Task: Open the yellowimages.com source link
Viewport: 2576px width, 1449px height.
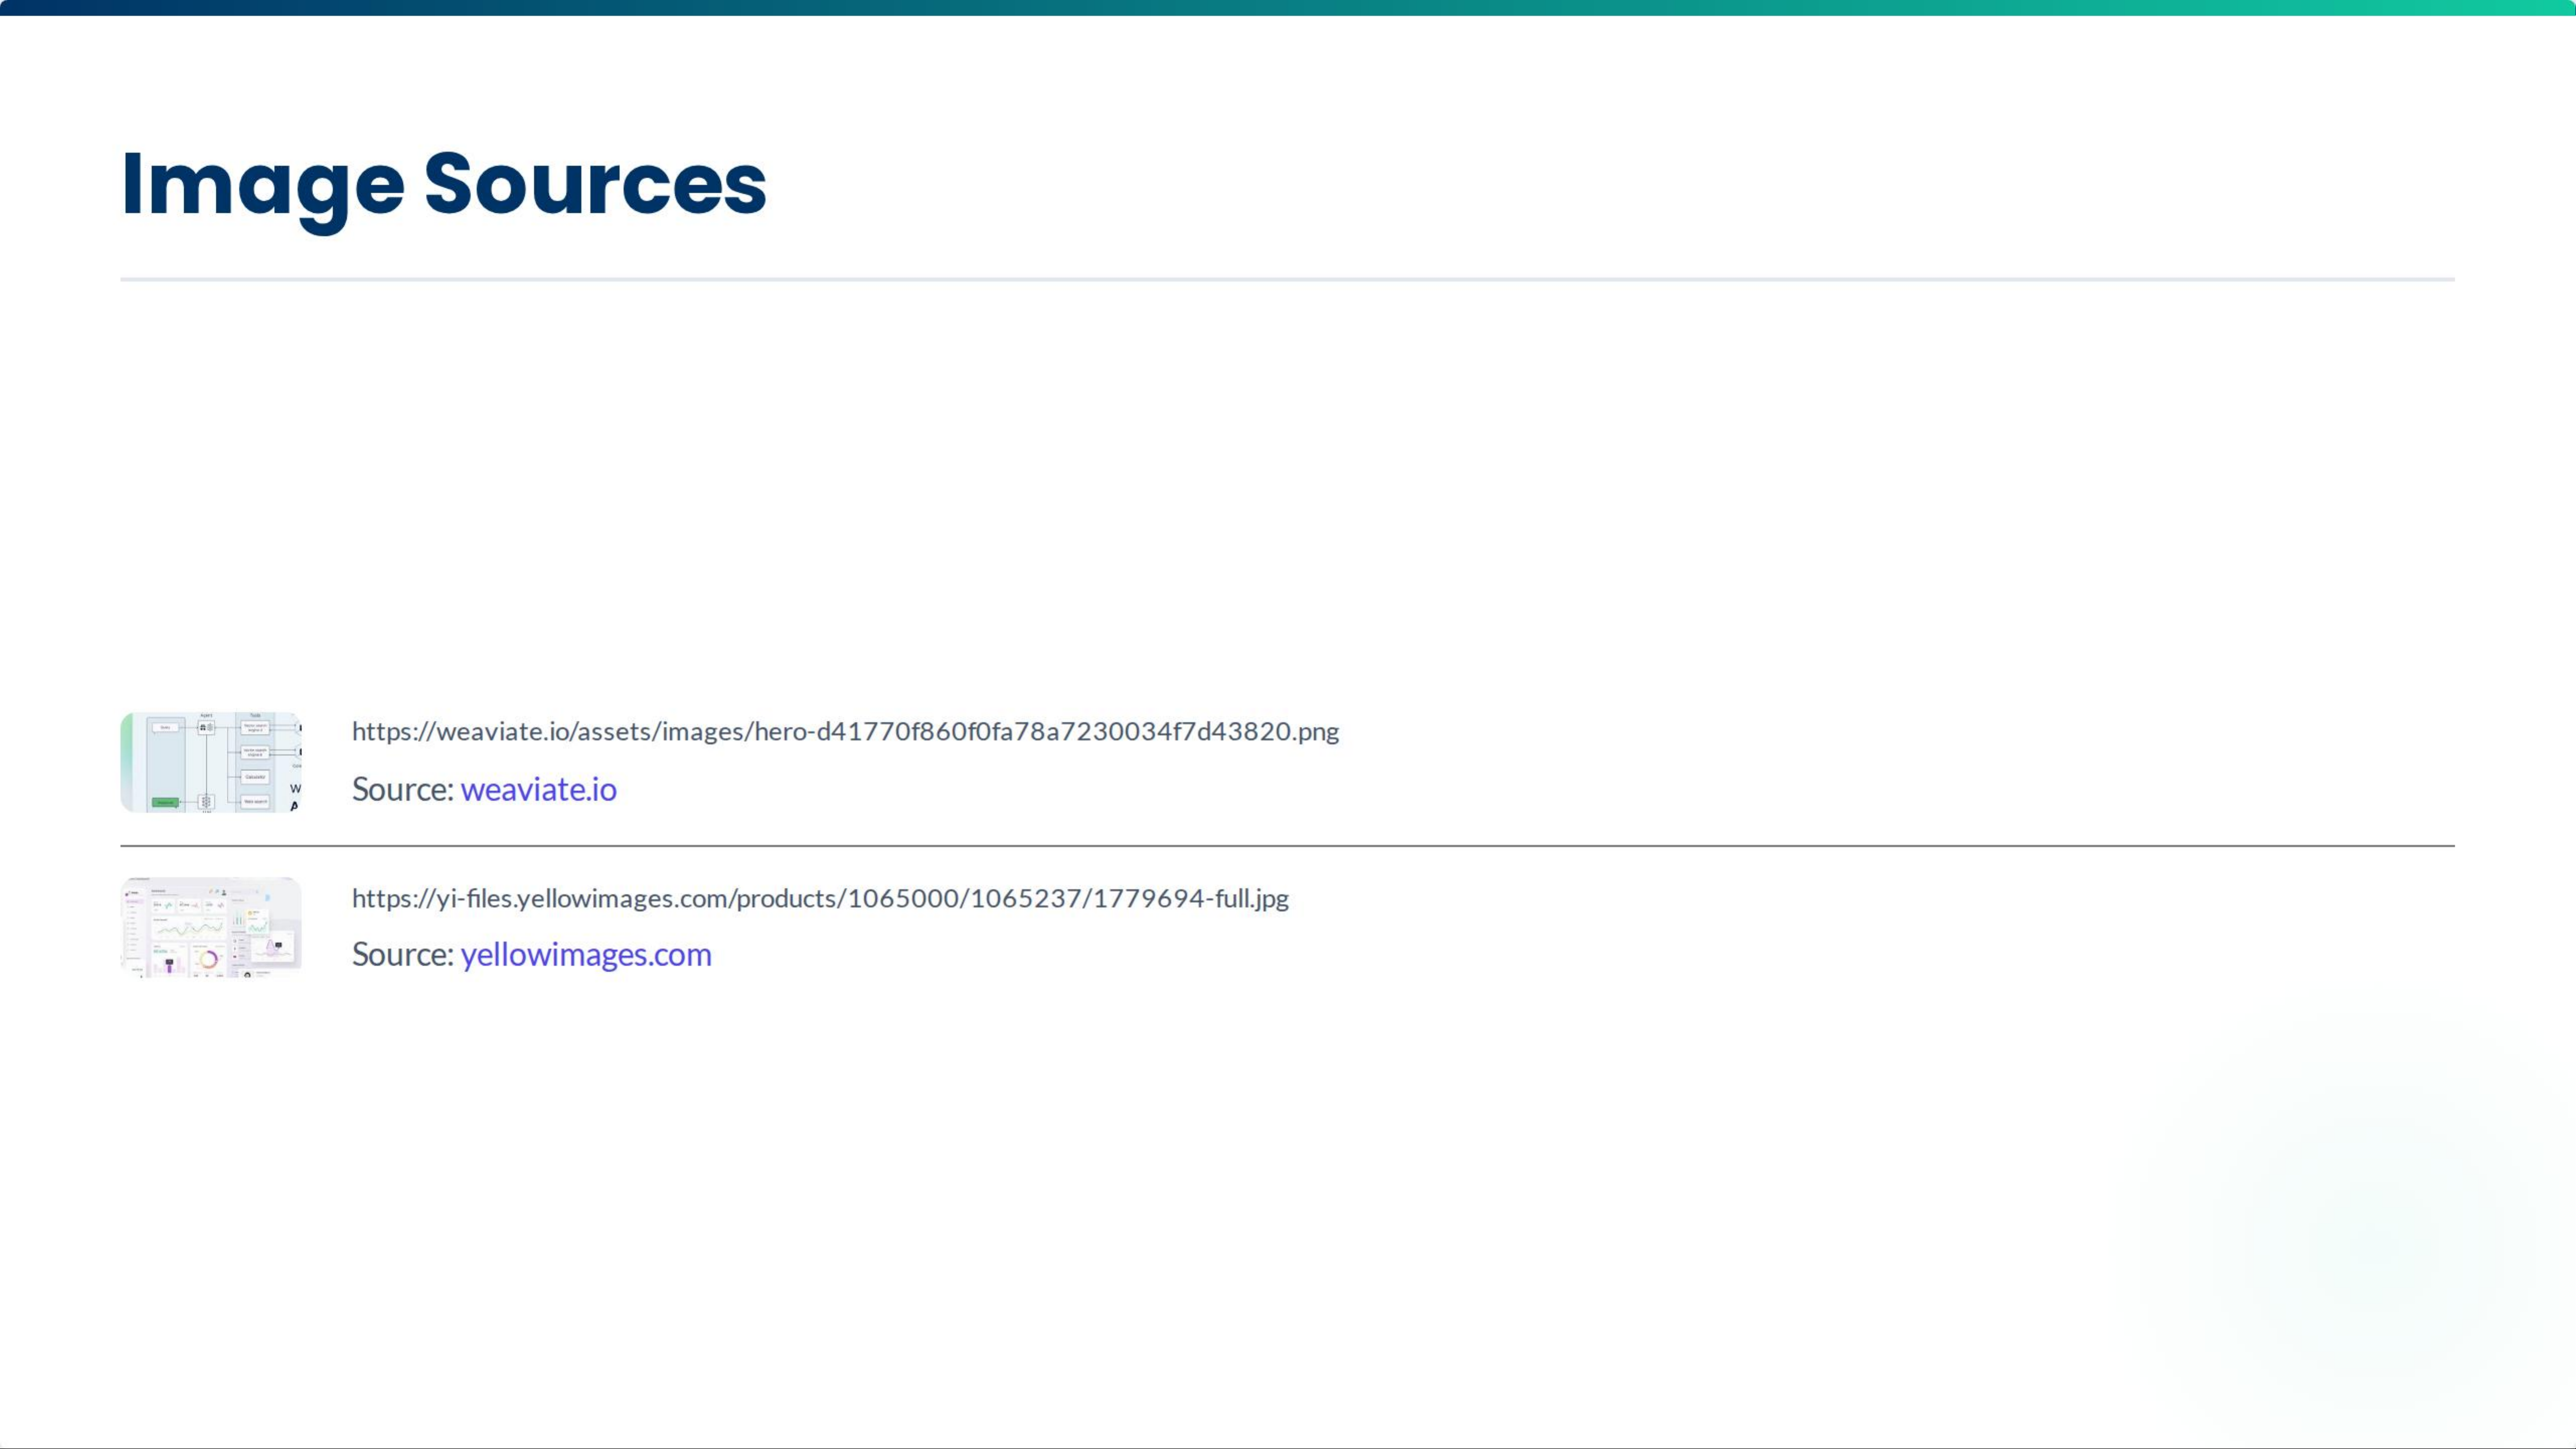Action: (x=585, y=955)
